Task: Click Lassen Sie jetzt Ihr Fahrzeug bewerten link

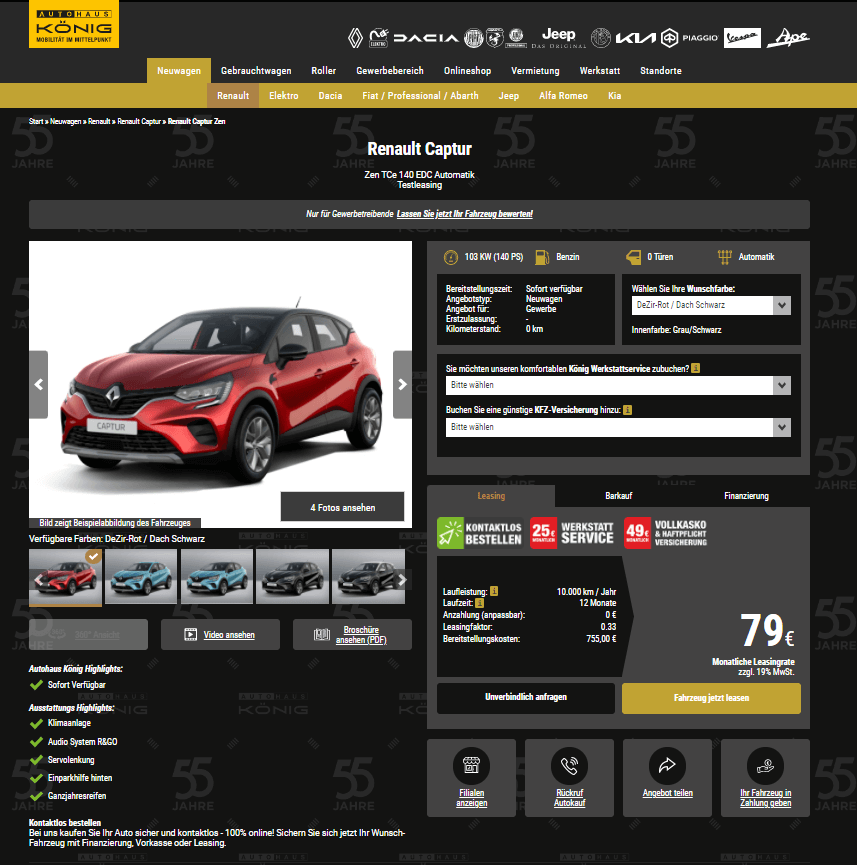Action: pyautogui.click(x=465, y=214)
